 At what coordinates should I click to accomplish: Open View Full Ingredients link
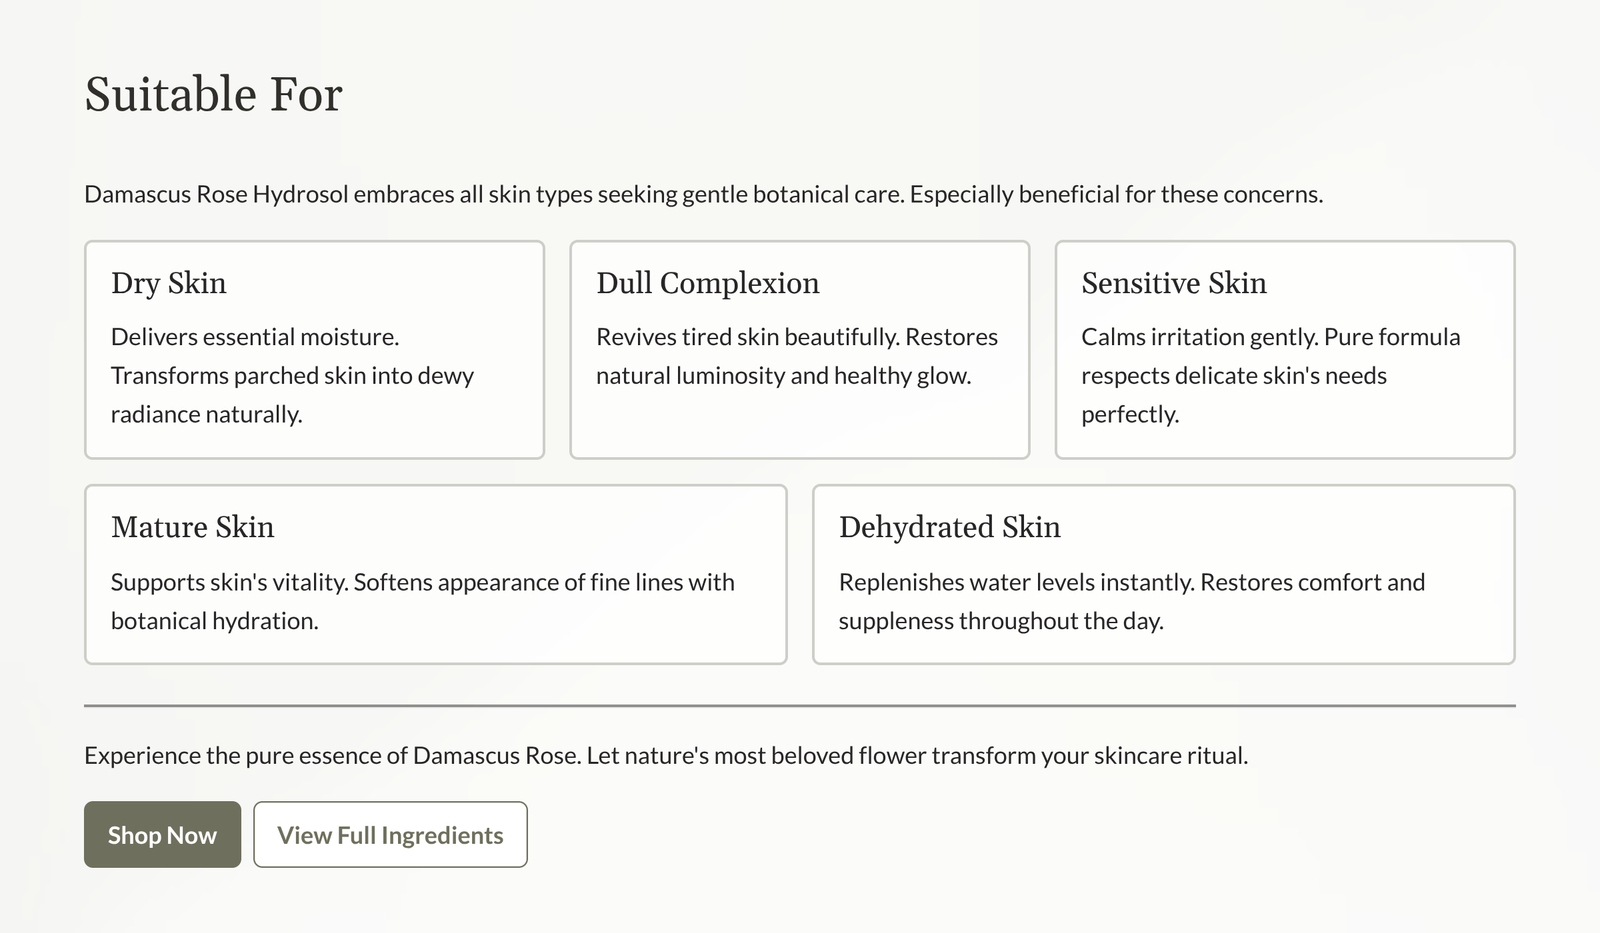tap(390, 835)
